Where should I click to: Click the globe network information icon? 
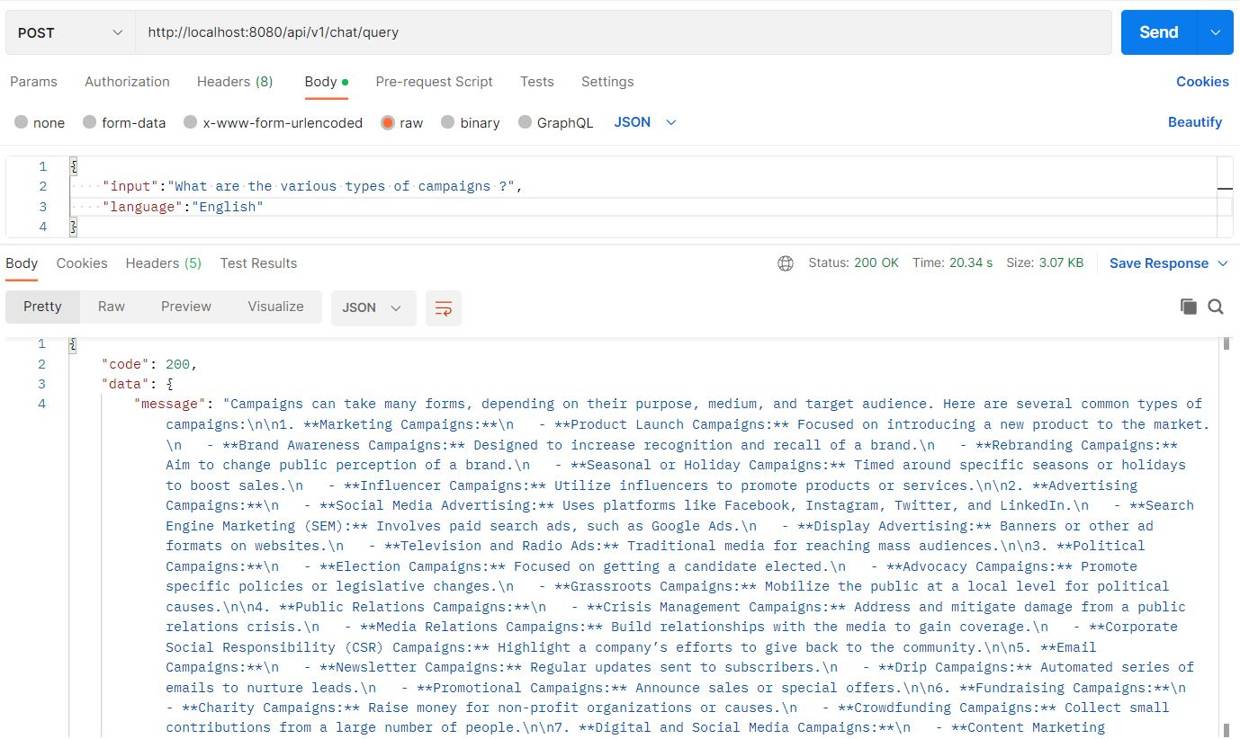tap(786, 263)
